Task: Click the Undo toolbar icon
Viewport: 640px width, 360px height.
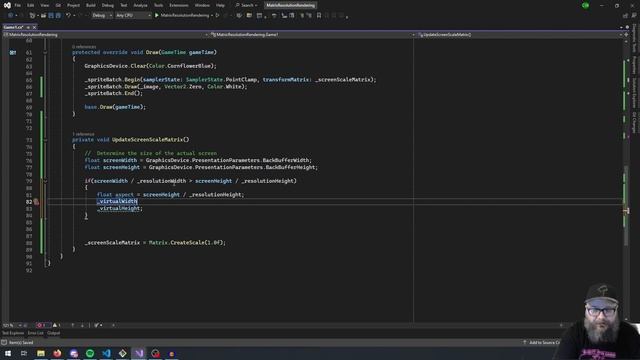Action: pos(68,16)
